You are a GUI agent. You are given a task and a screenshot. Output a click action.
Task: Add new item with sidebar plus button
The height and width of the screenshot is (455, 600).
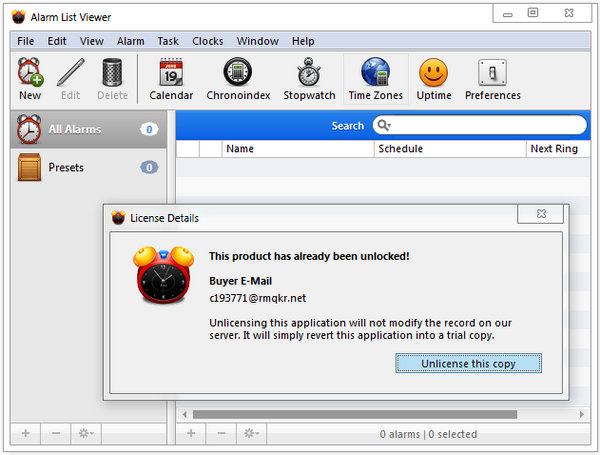click(x=26, y=434)
